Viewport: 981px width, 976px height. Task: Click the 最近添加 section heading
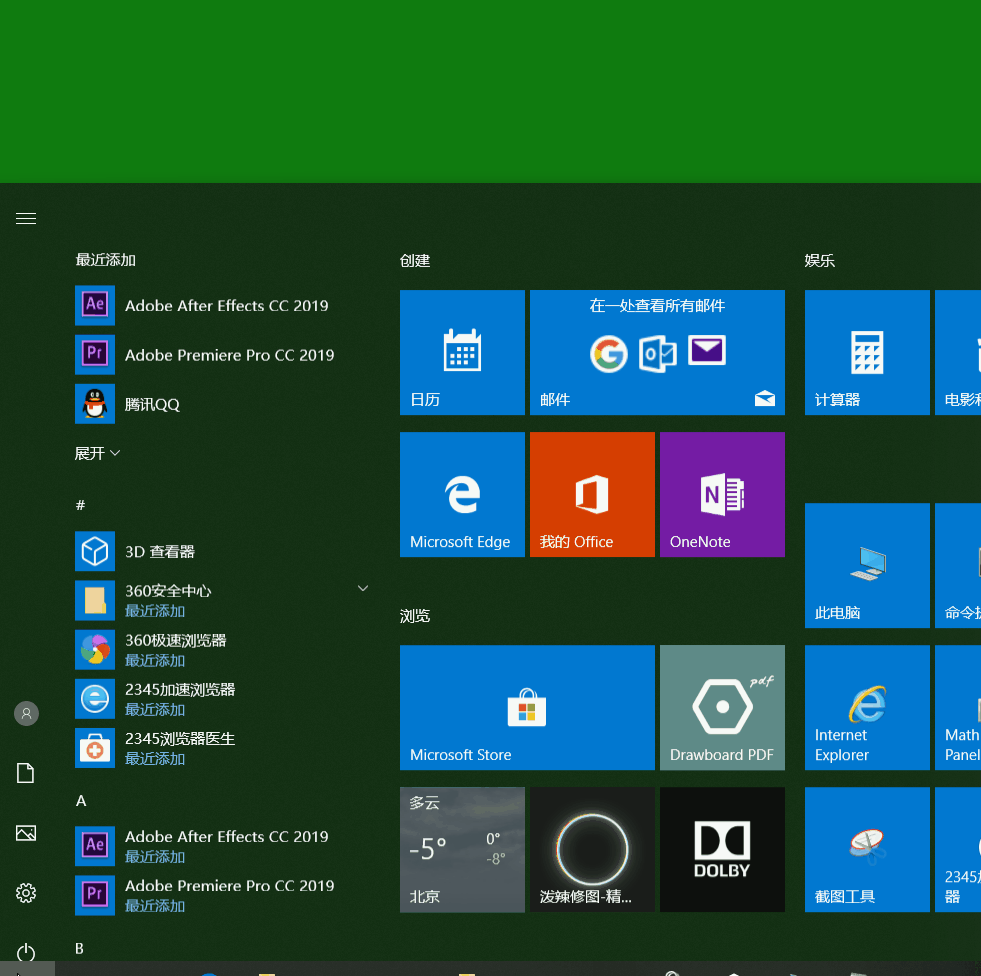click(105, 260)
